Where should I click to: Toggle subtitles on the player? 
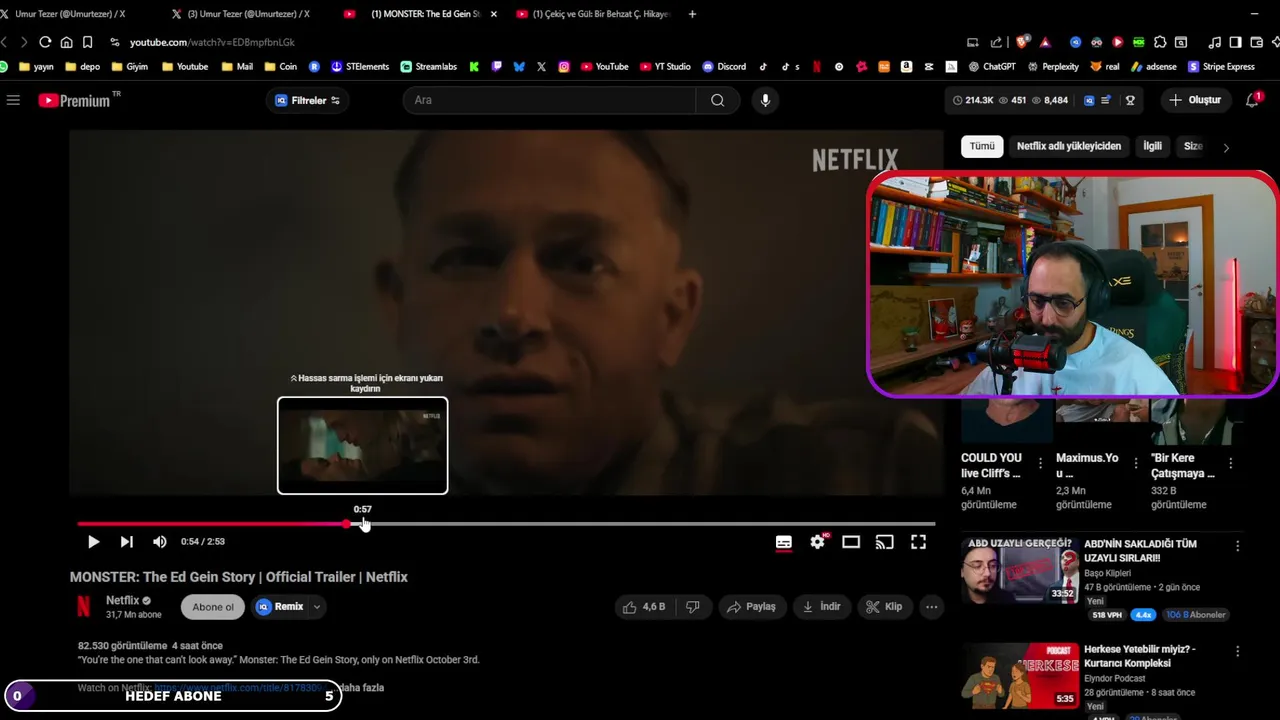click(x=784, y=542)
